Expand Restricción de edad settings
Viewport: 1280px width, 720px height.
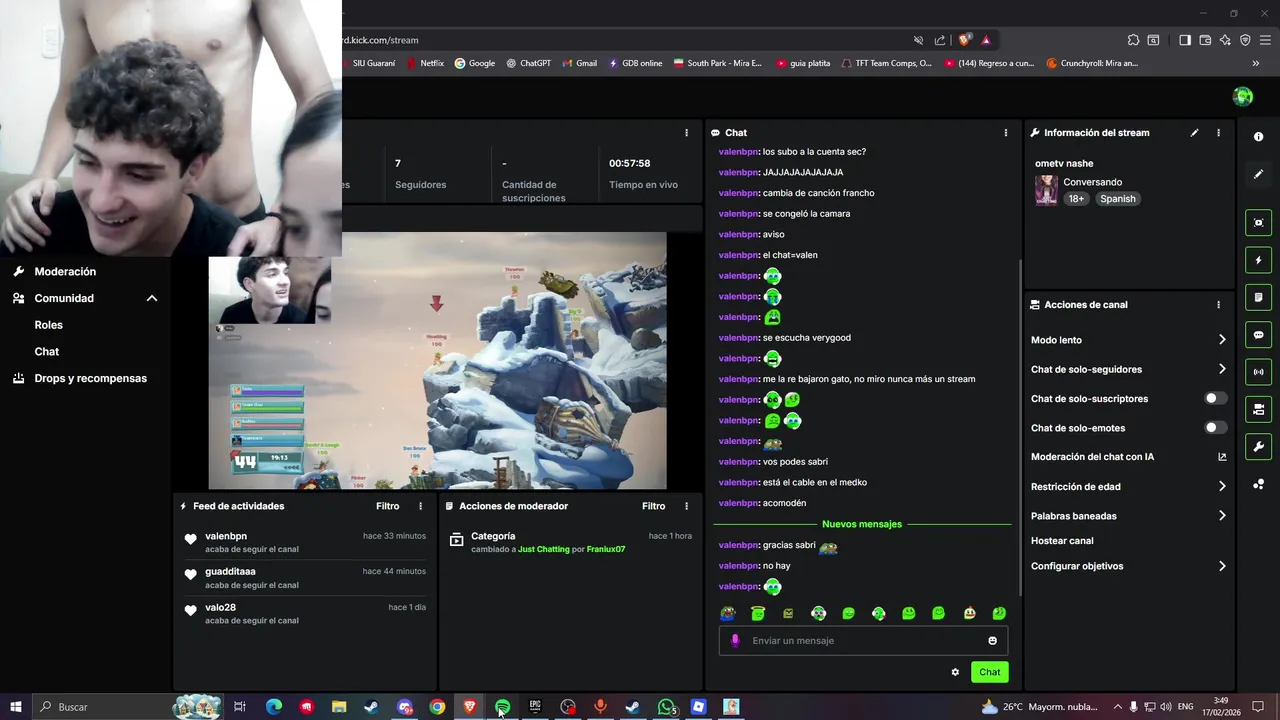click(1221, 487)
